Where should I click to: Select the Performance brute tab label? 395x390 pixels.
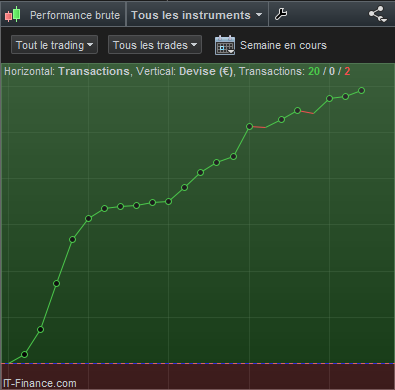(75, 15)
